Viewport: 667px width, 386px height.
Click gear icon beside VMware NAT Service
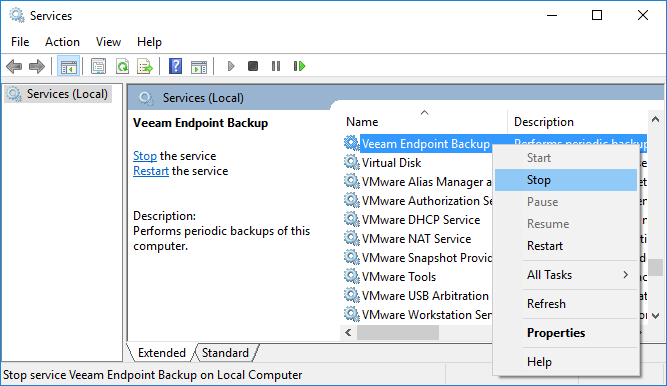[x=351, y=238]
